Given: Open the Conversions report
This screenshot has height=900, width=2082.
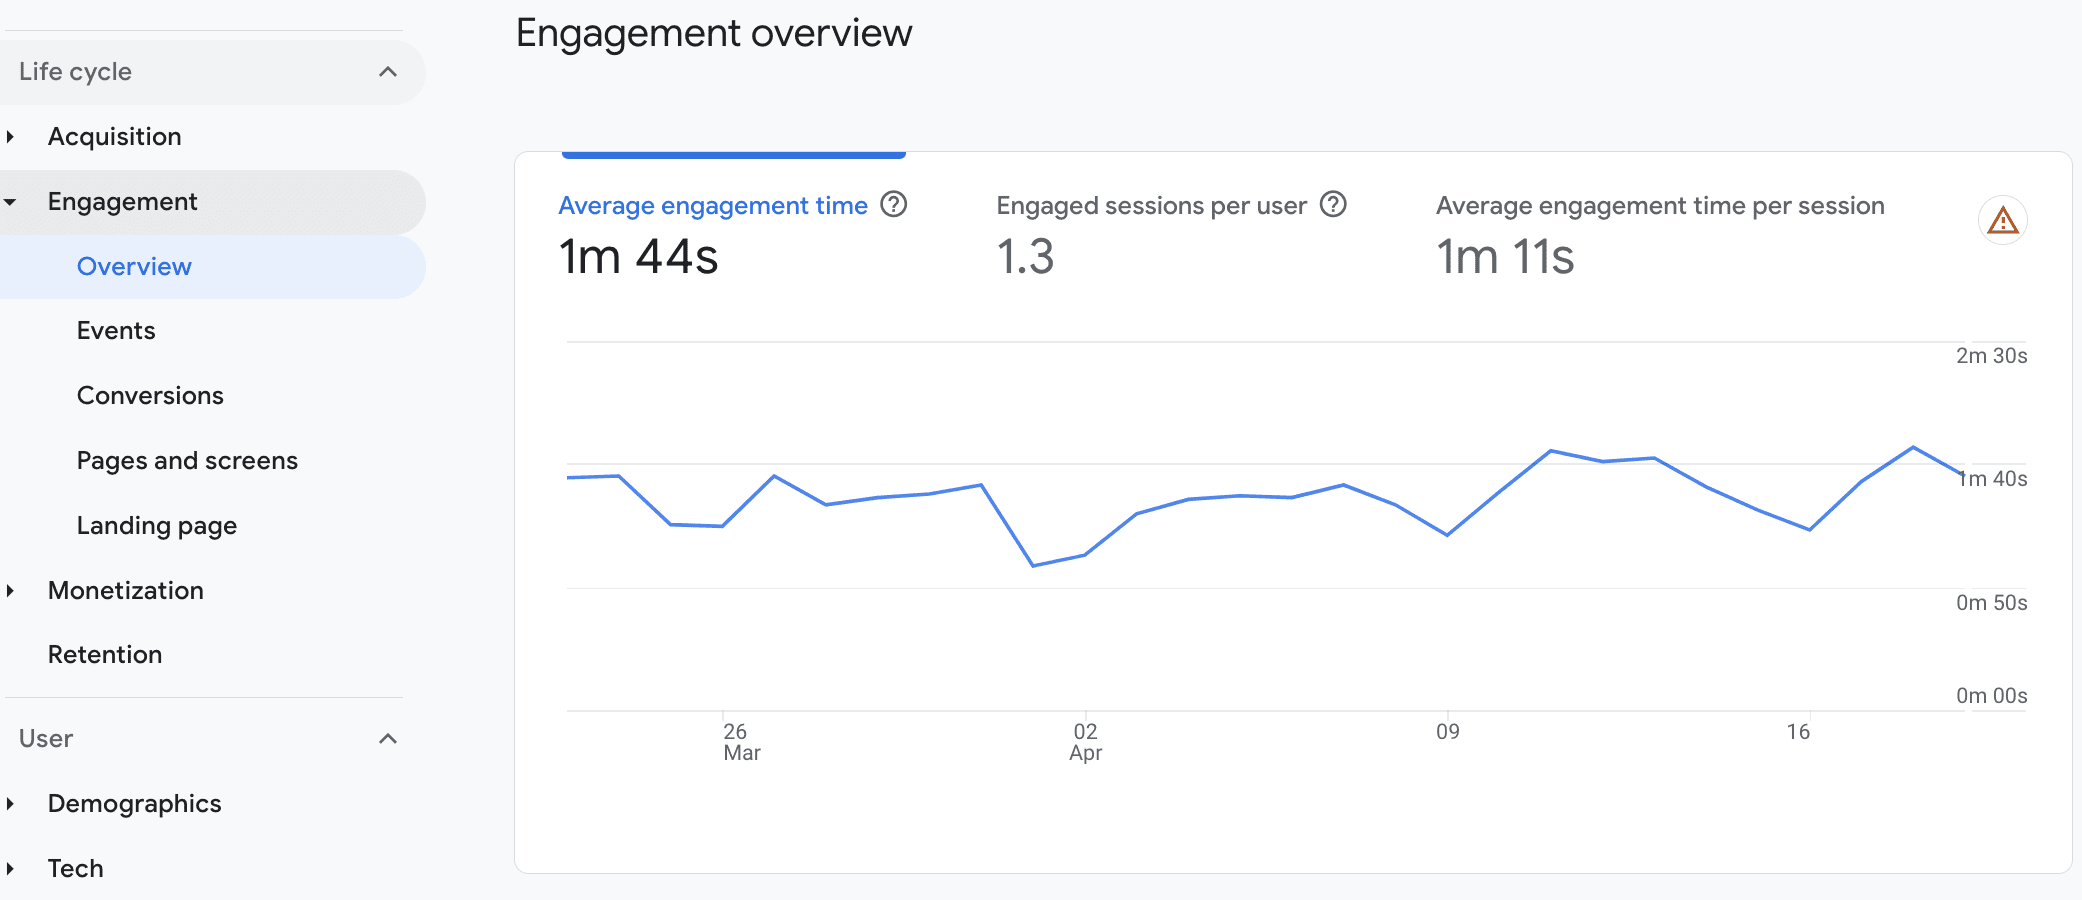Looking at the screenshot, I should 150,395.
